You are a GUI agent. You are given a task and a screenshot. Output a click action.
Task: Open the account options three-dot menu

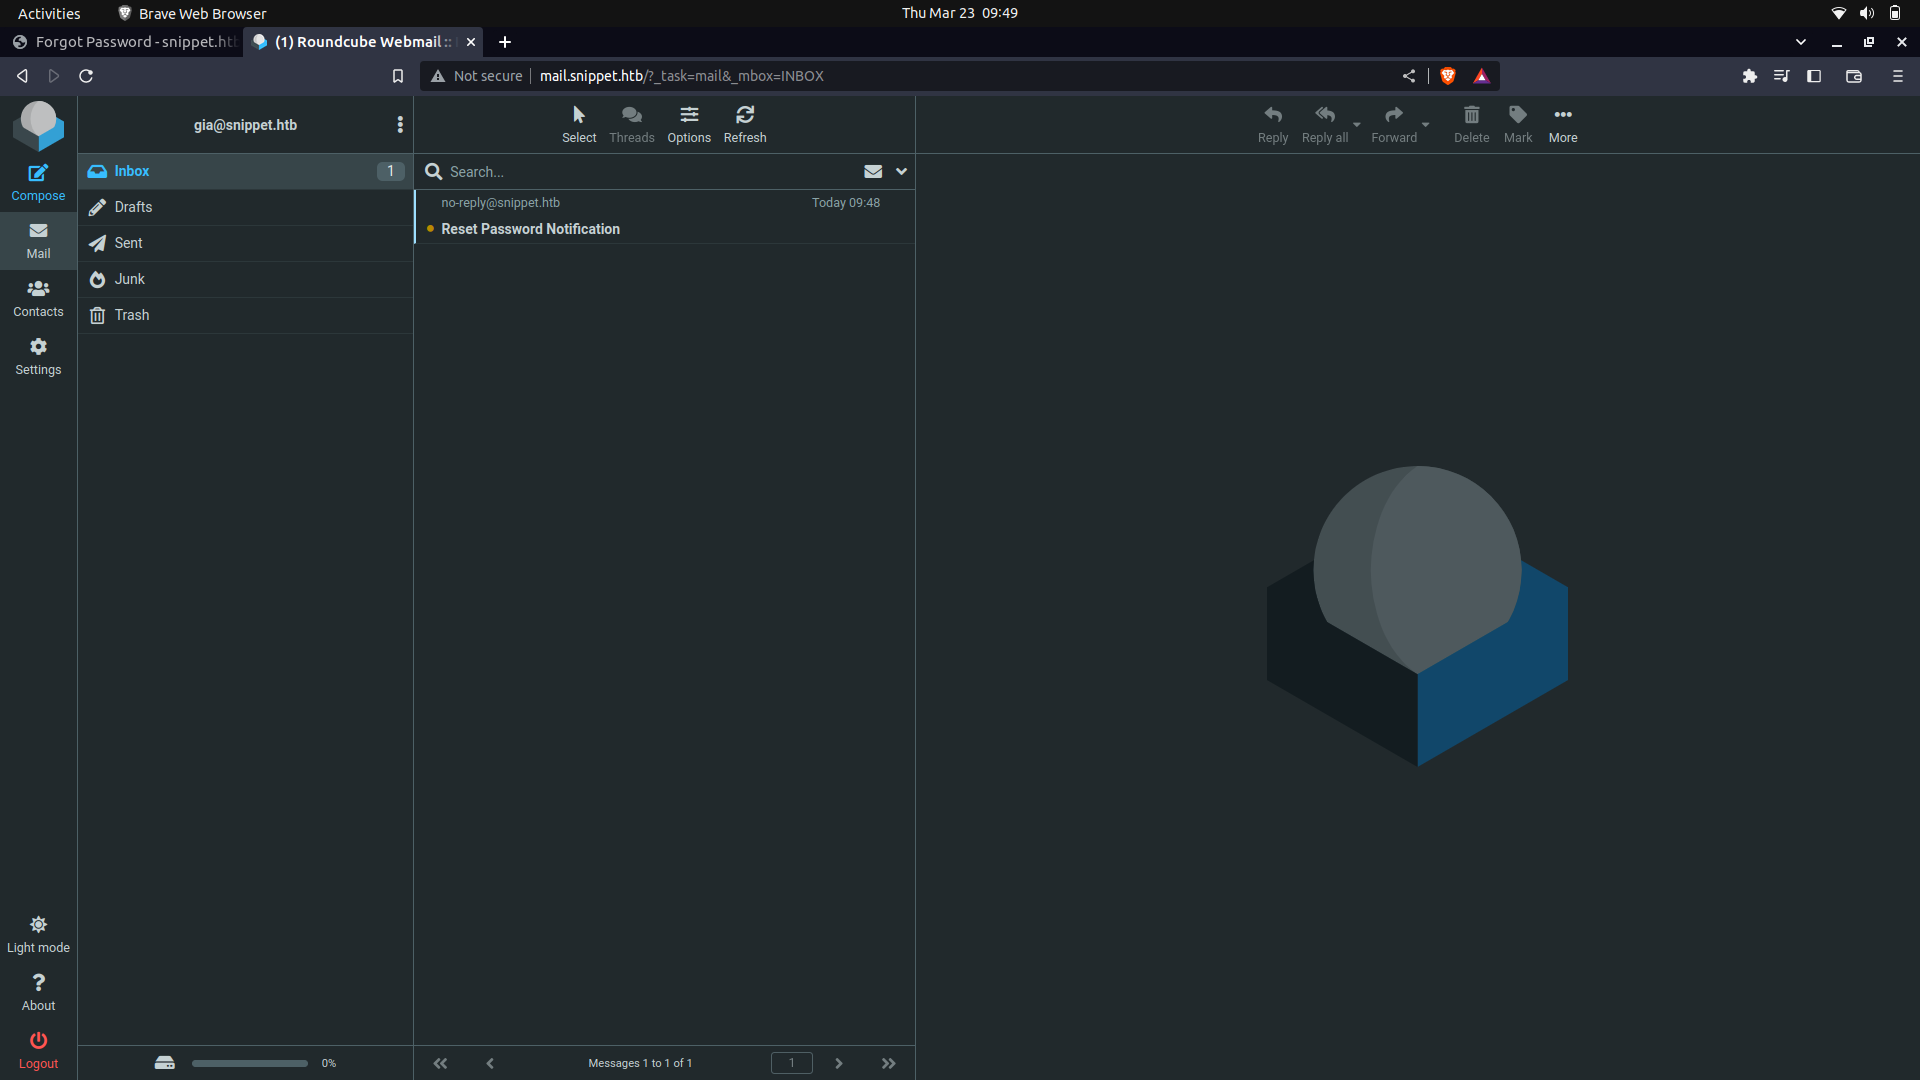point(400,124)
